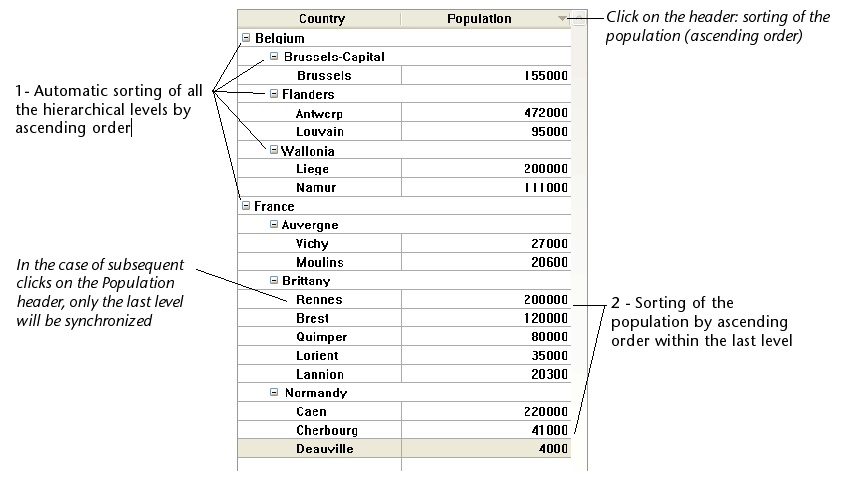
Task: Sort by the Population column header
Action: click(x=480, y=19)
